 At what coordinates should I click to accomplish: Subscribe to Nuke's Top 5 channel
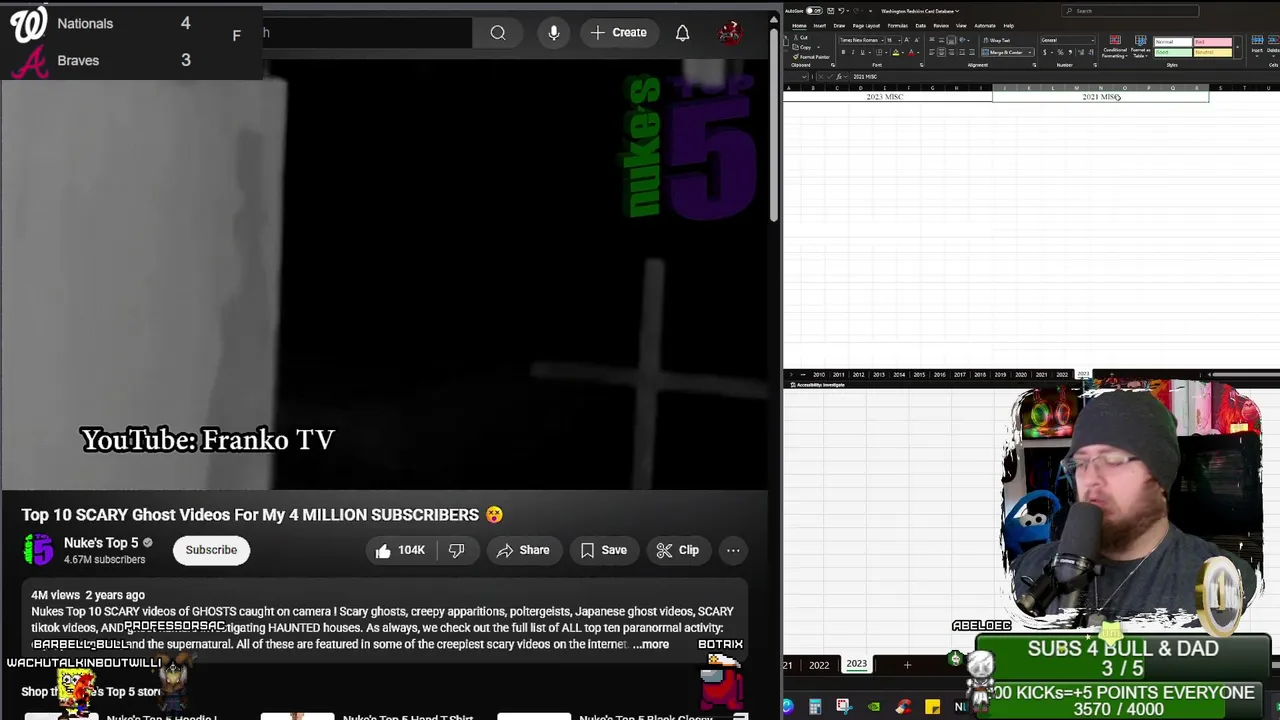[x=211, y=550]
